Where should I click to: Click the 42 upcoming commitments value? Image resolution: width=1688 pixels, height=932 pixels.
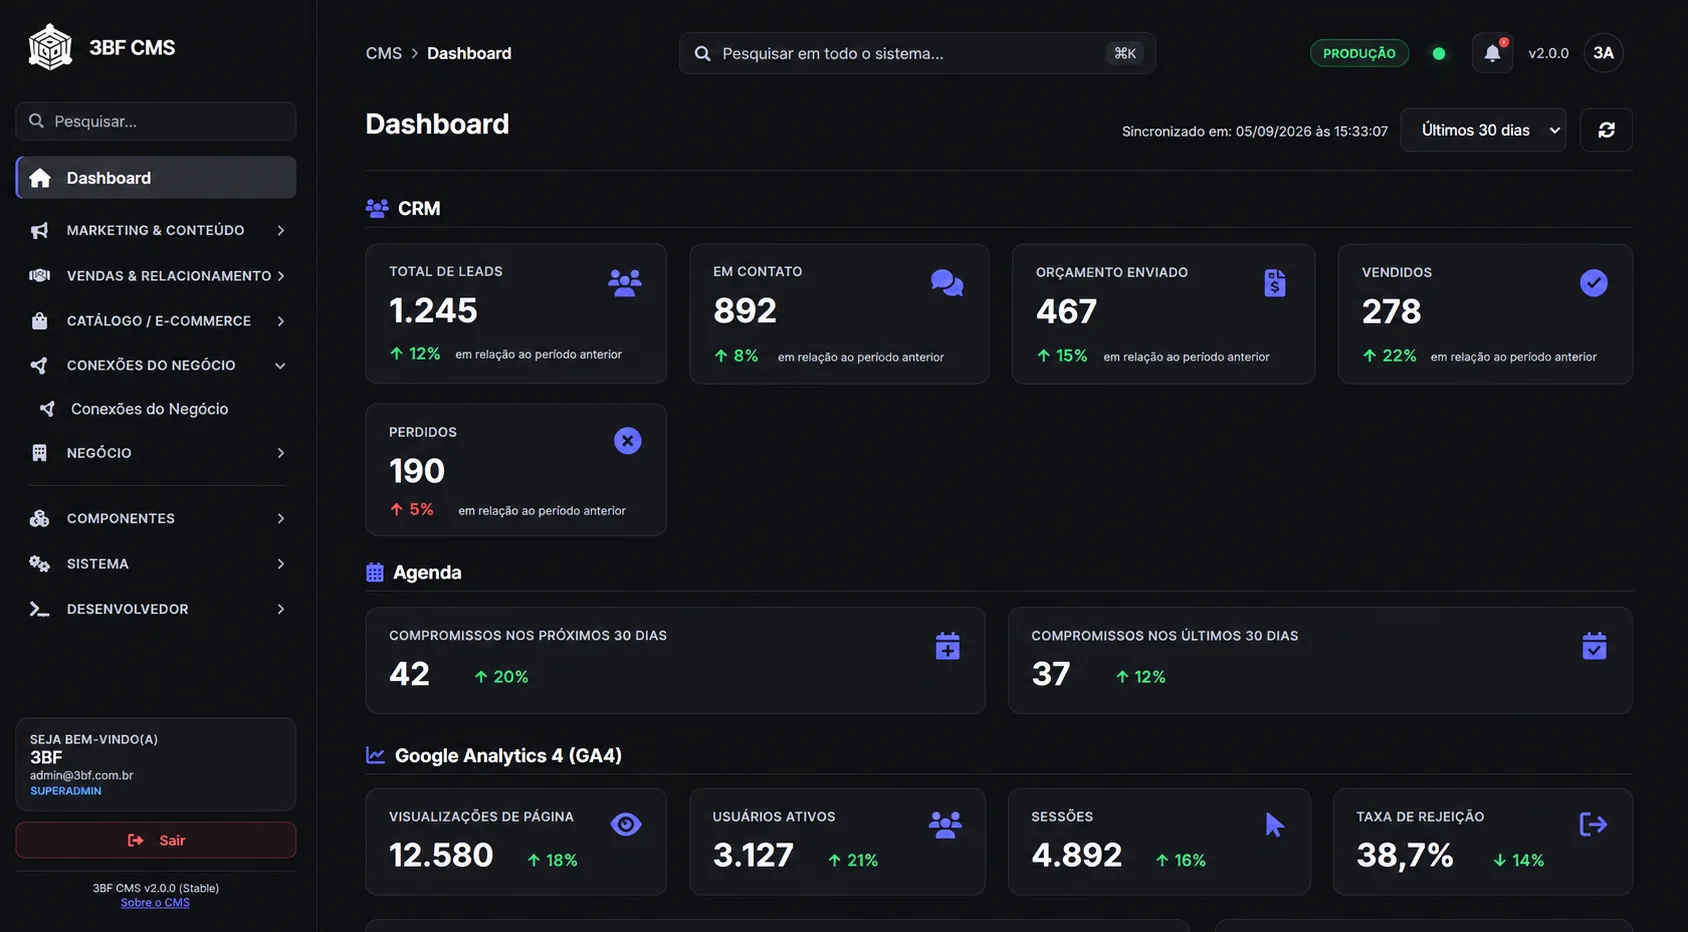coord(409,674)
